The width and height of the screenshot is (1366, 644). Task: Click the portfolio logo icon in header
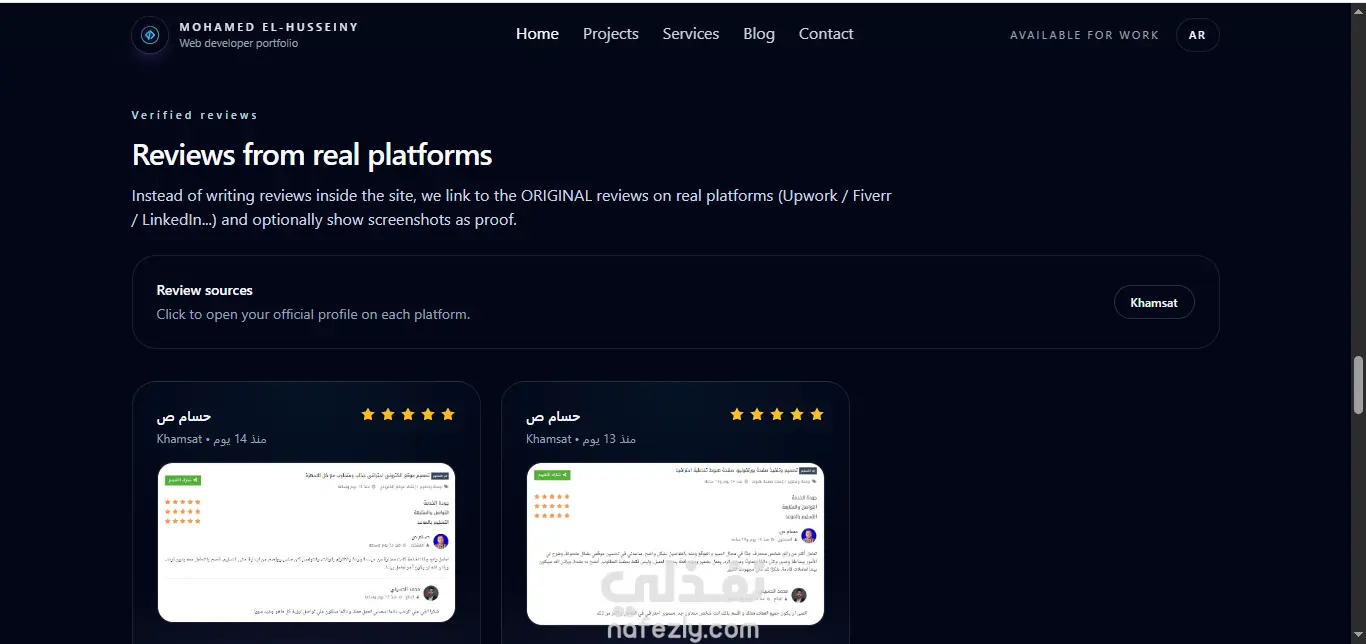[x=150, y=35]
